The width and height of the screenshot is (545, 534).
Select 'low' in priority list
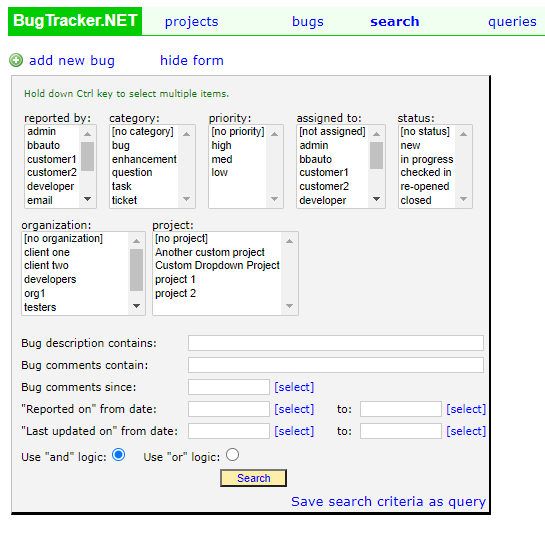click(x=238, y=172)
